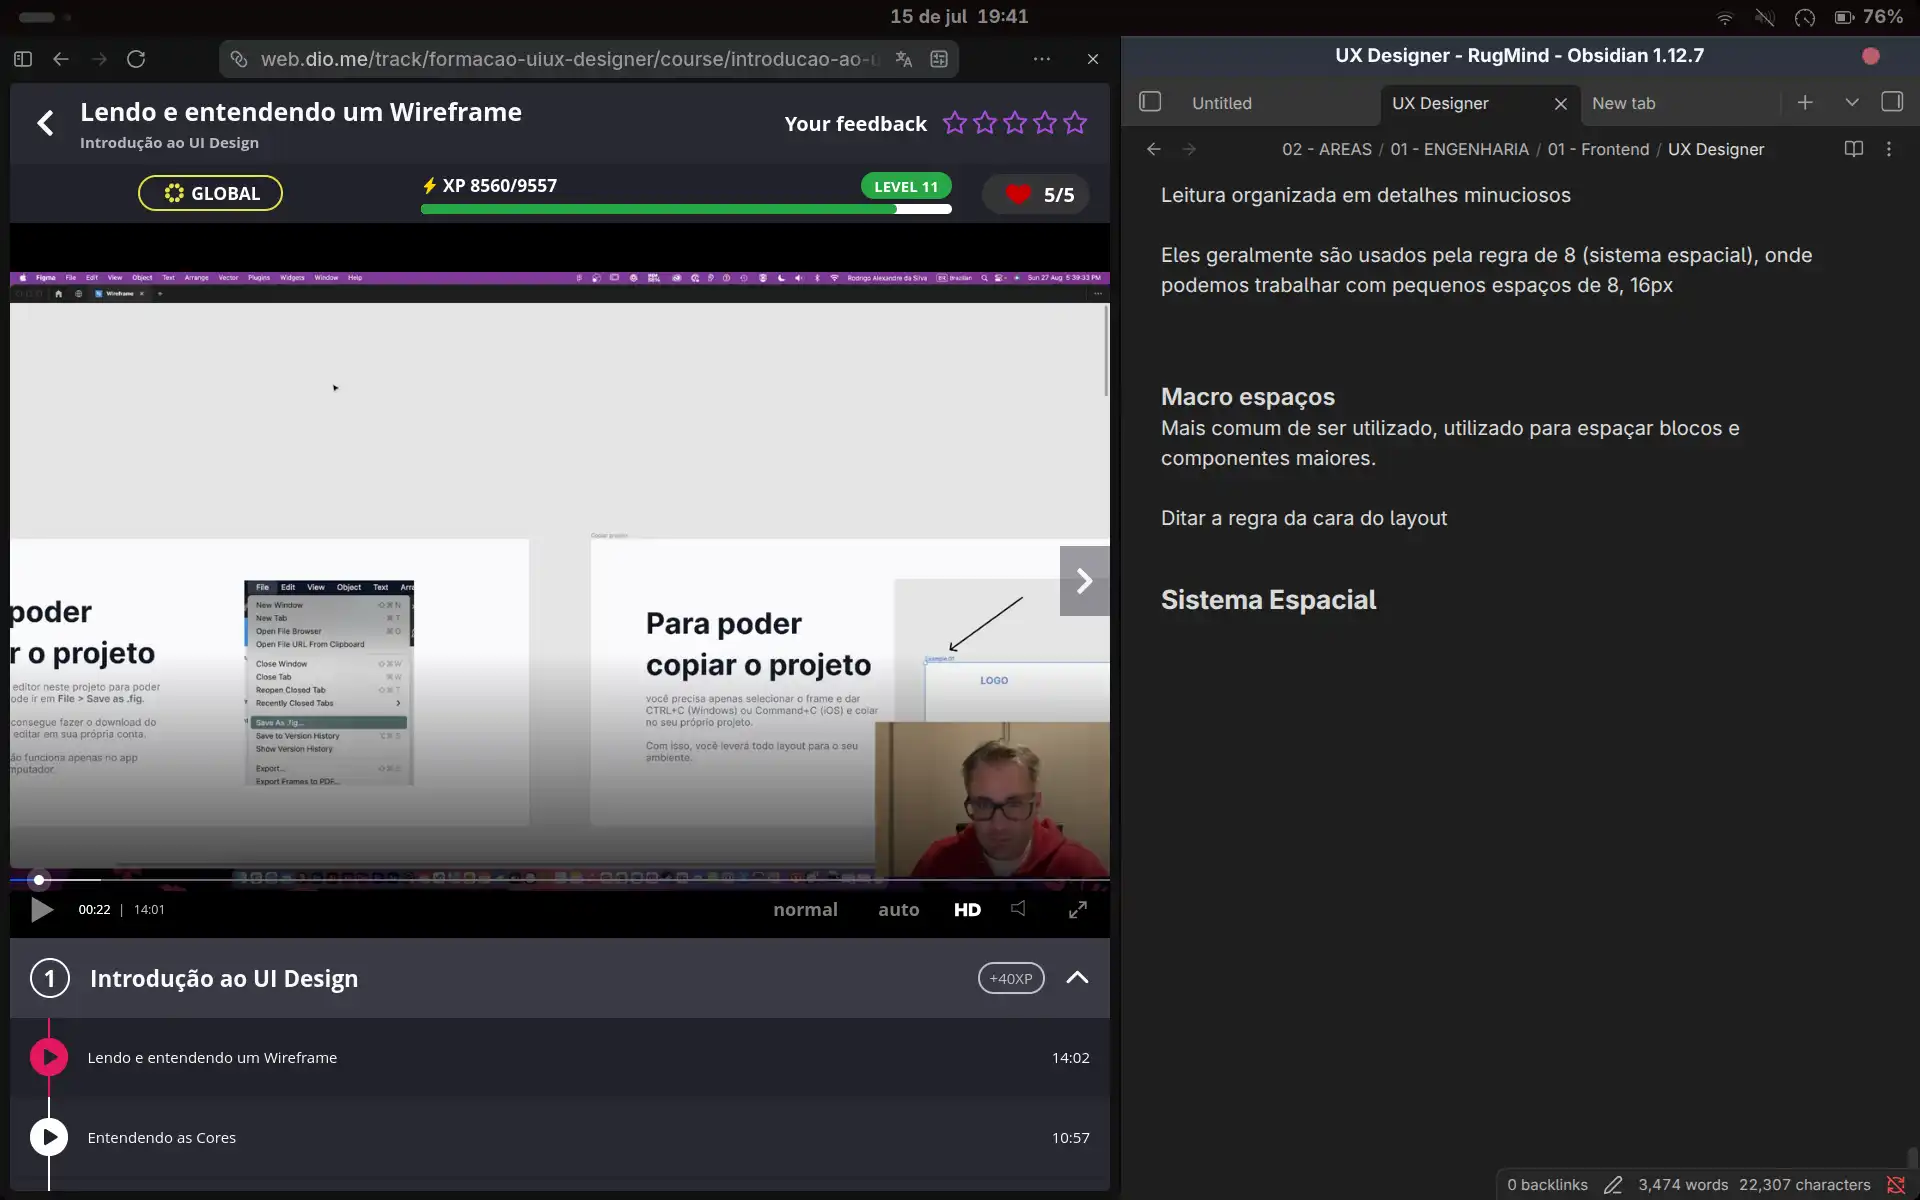Mute the video volume icon
The height and width of the screenshot is (1200, 1920).
[1018, 908]
